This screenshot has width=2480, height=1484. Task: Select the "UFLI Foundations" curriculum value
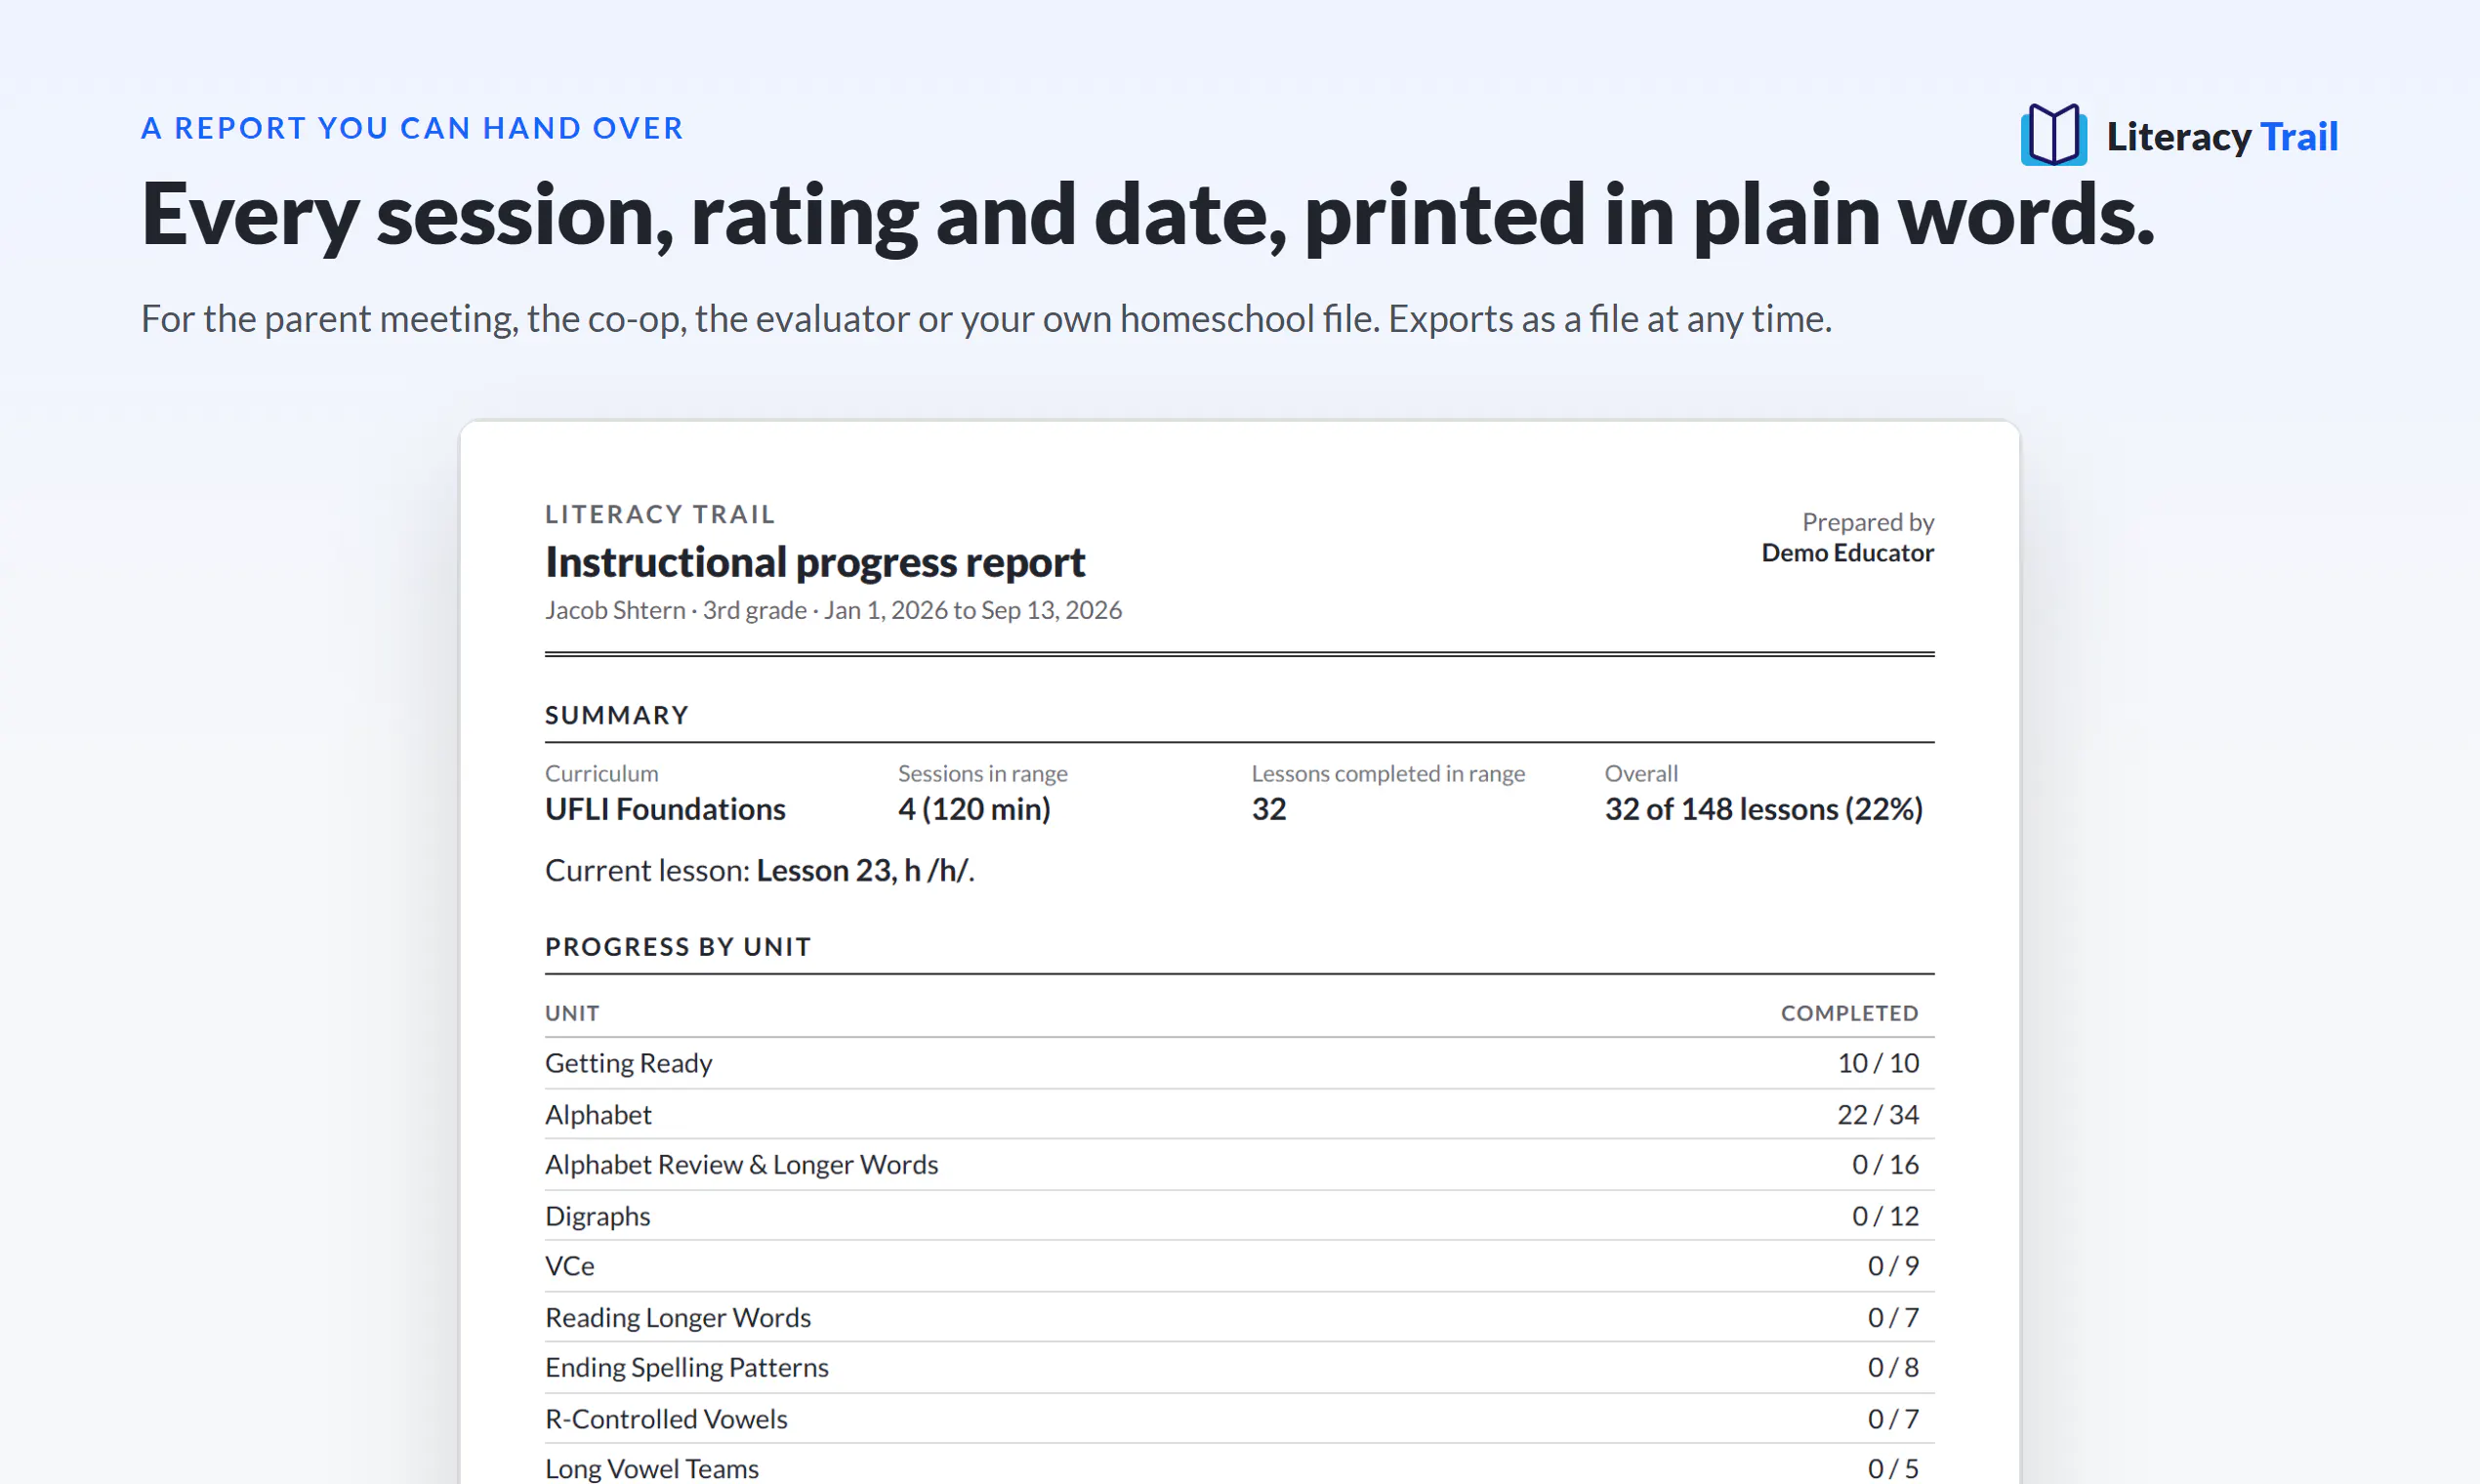point(665,809)
